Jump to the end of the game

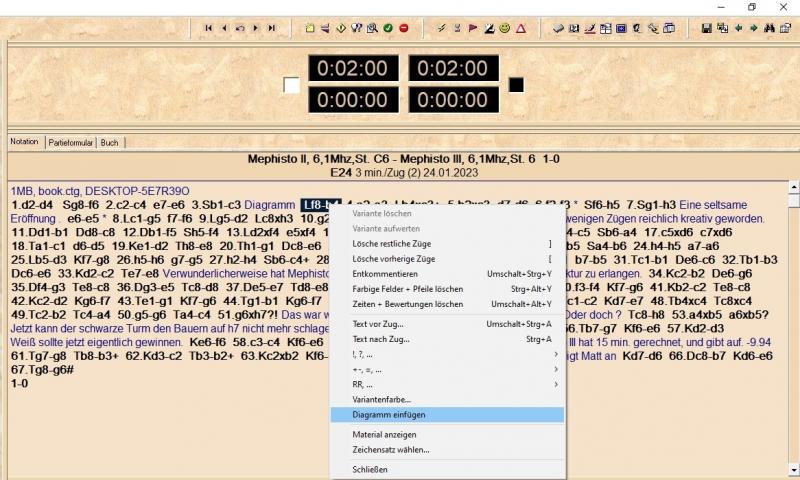[x=272, y=28]
